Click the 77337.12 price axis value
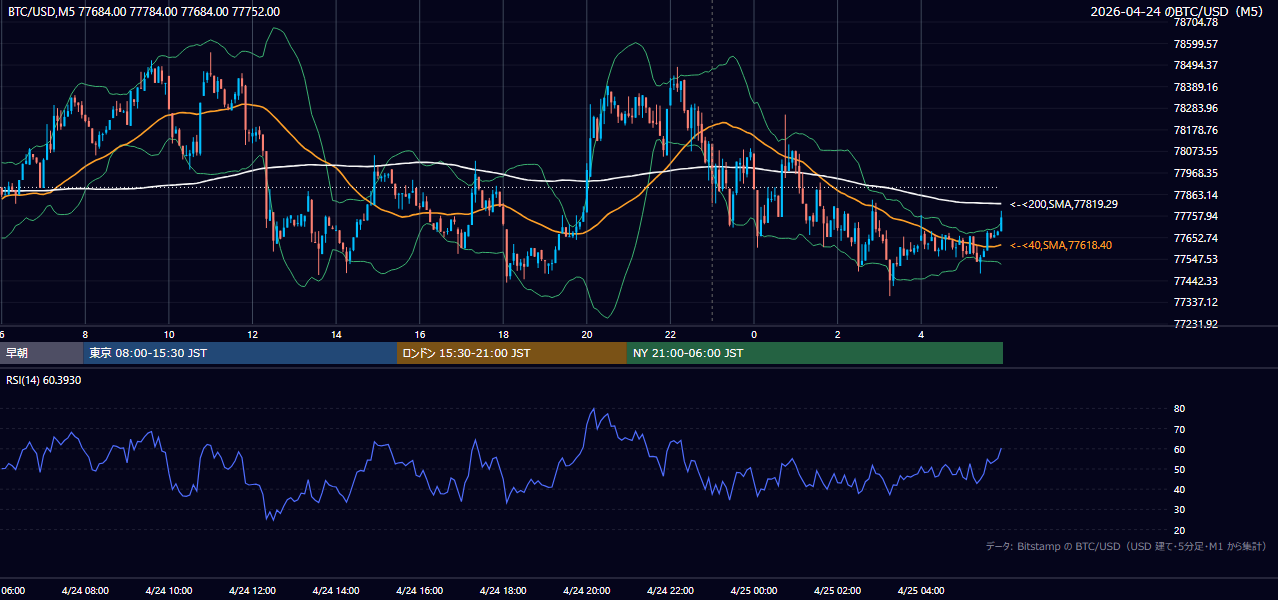The width and height of the screenshot is (1278, 600). point(1195,302)
